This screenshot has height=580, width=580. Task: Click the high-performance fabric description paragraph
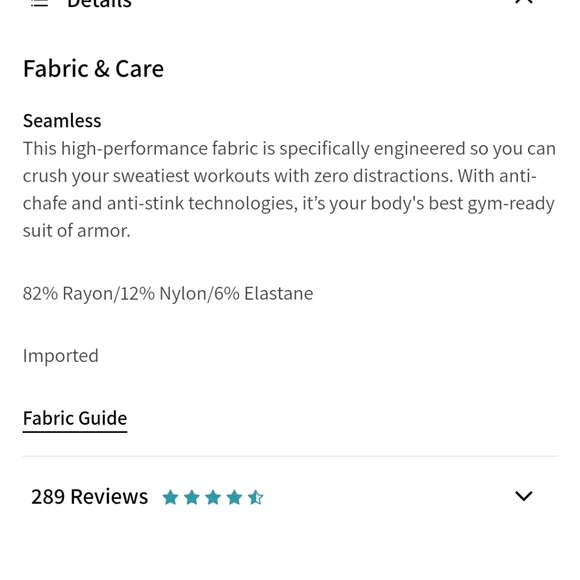coord(289,189)
